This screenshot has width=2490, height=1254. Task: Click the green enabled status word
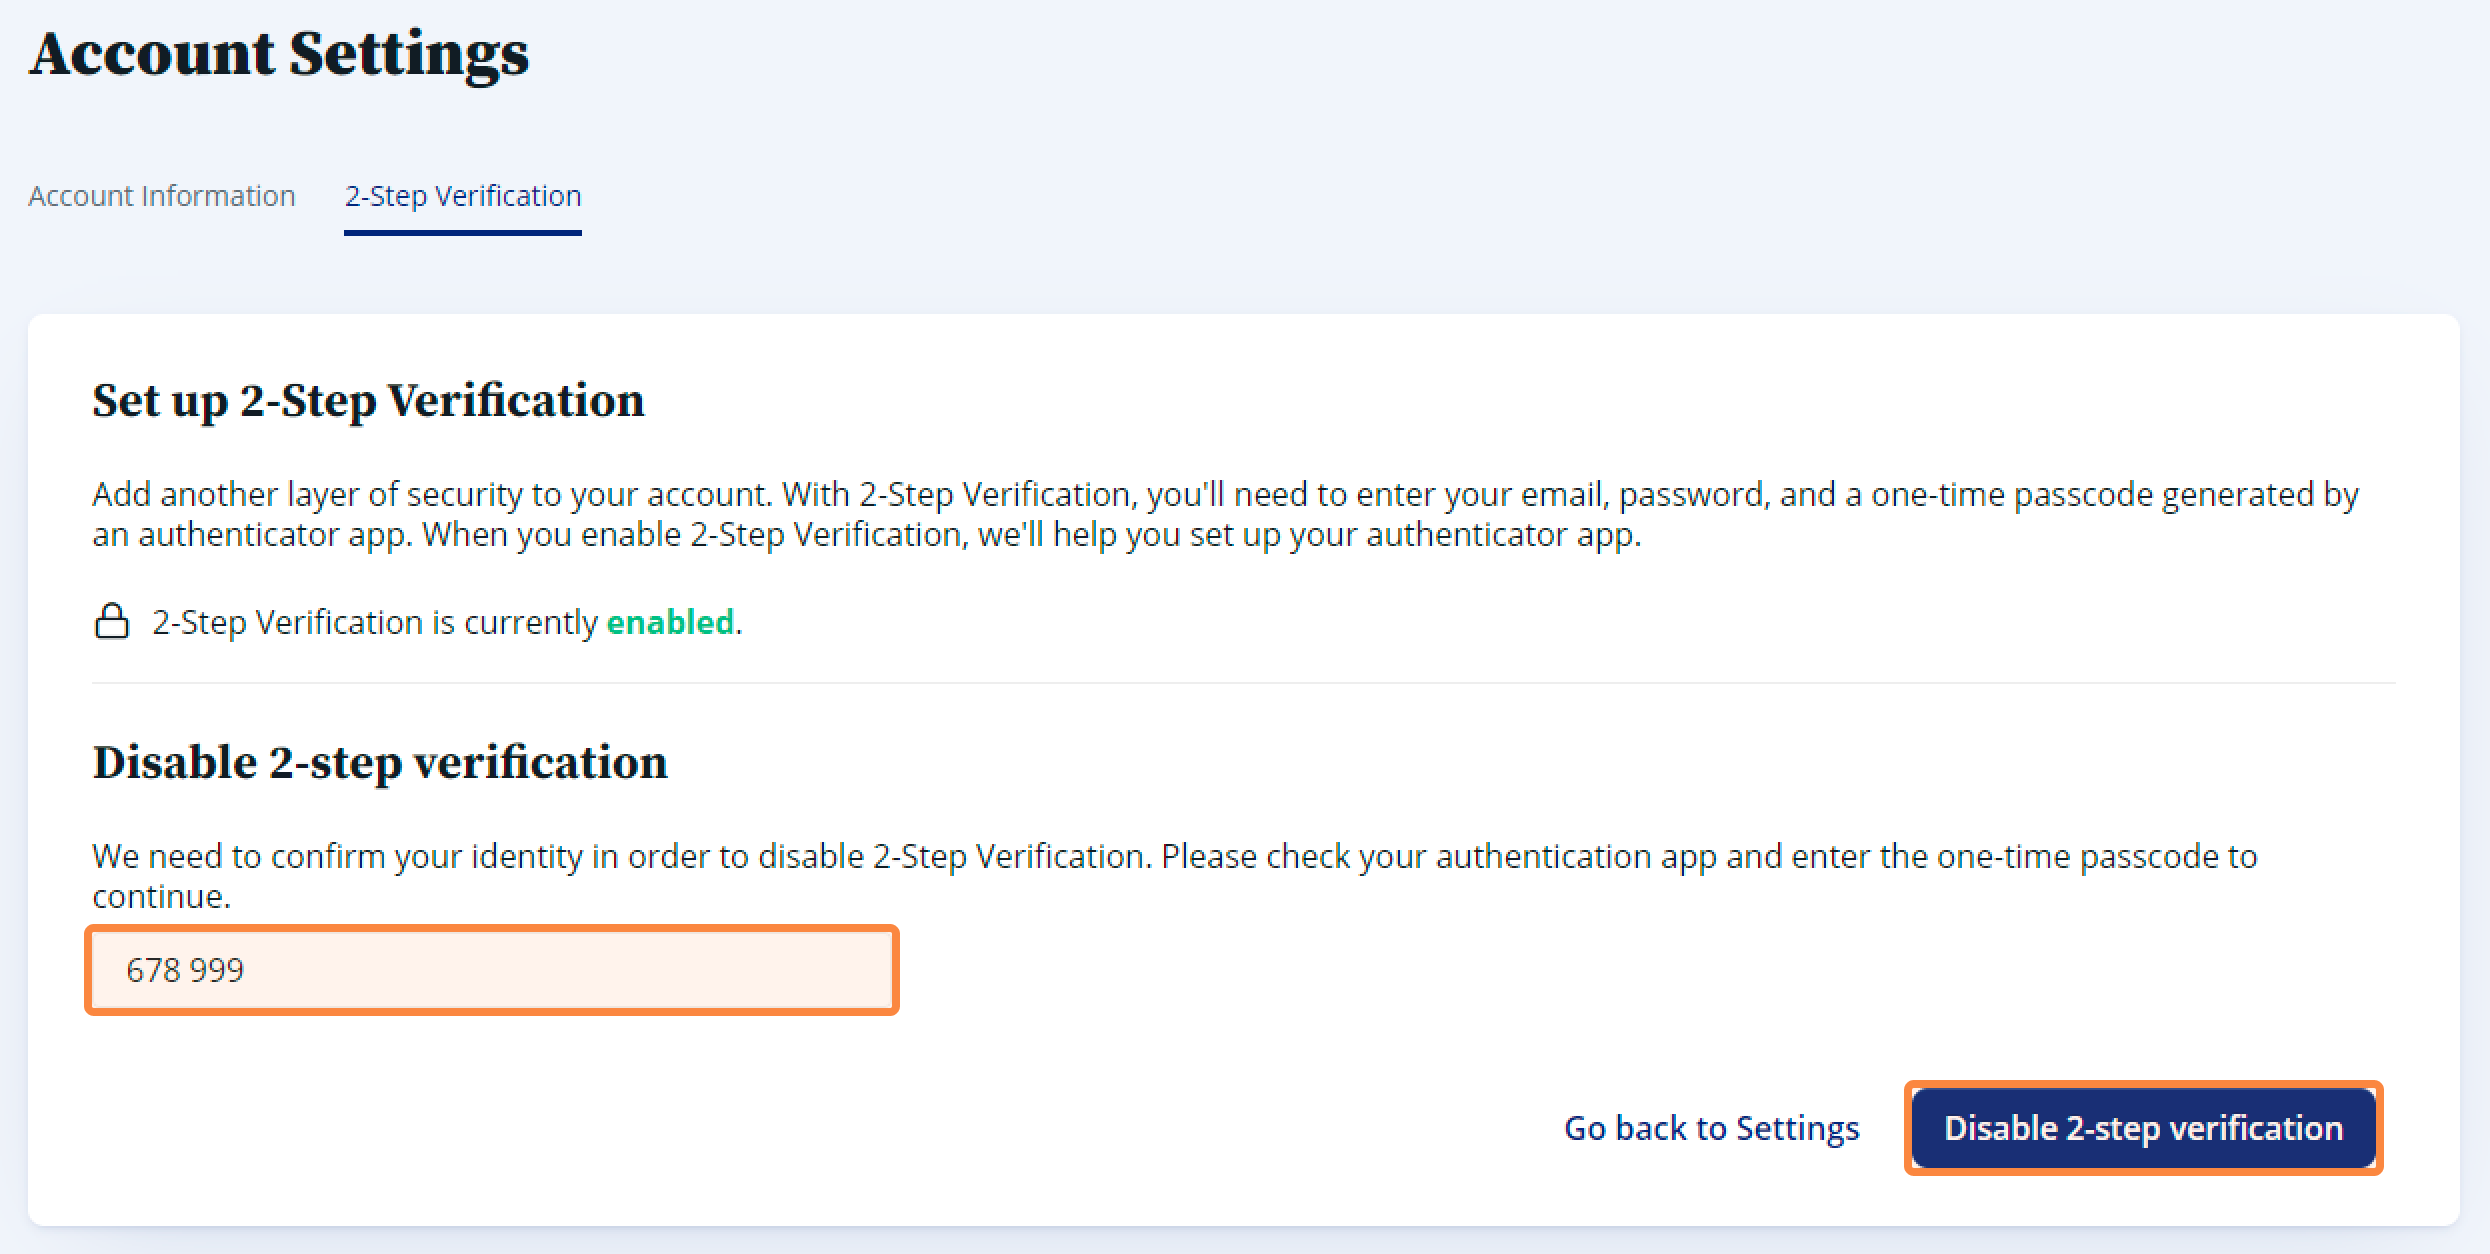click(670, 622)
